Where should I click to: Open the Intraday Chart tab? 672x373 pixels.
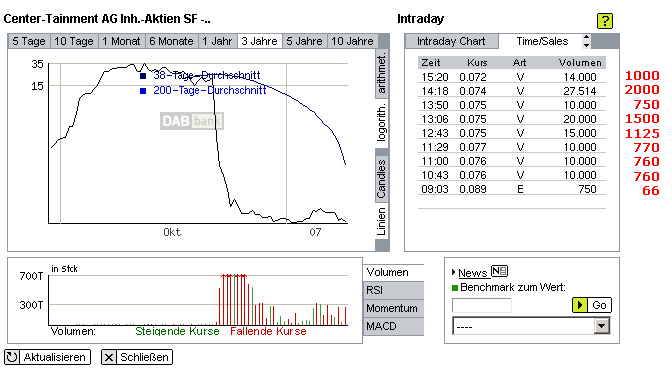pyautogui.click(x=451, y=41)
